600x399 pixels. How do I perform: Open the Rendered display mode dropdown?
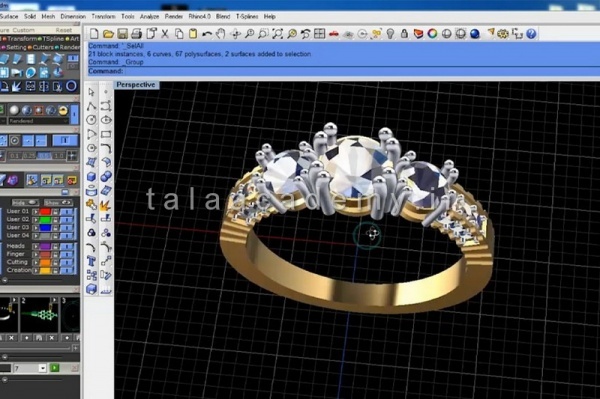tap(38, 121)
